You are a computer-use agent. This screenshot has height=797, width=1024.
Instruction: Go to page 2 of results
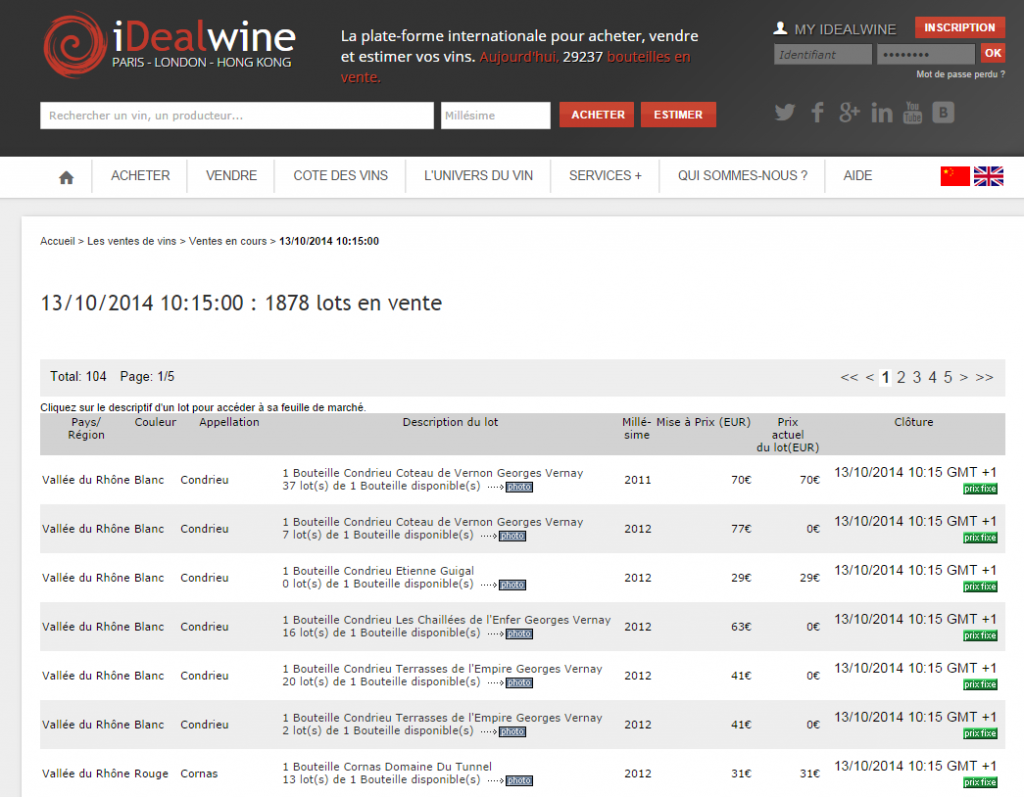[x=901, y=378]
